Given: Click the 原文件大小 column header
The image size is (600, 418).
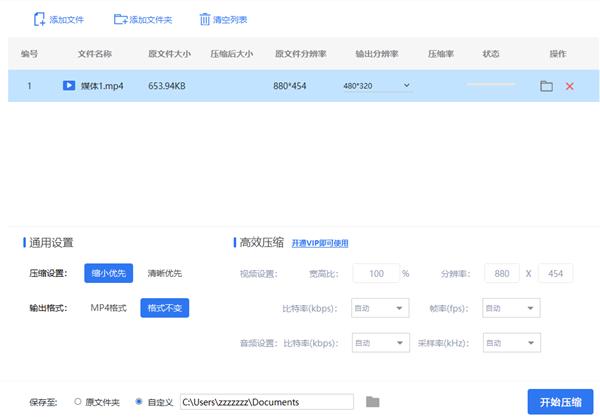Looking at the screenshot, I should (170, 54).
